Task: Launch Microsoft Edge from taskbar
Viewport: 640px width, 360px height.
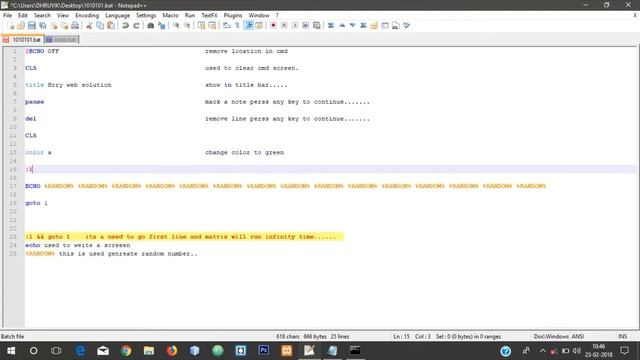Action: (x=80, y=351)
